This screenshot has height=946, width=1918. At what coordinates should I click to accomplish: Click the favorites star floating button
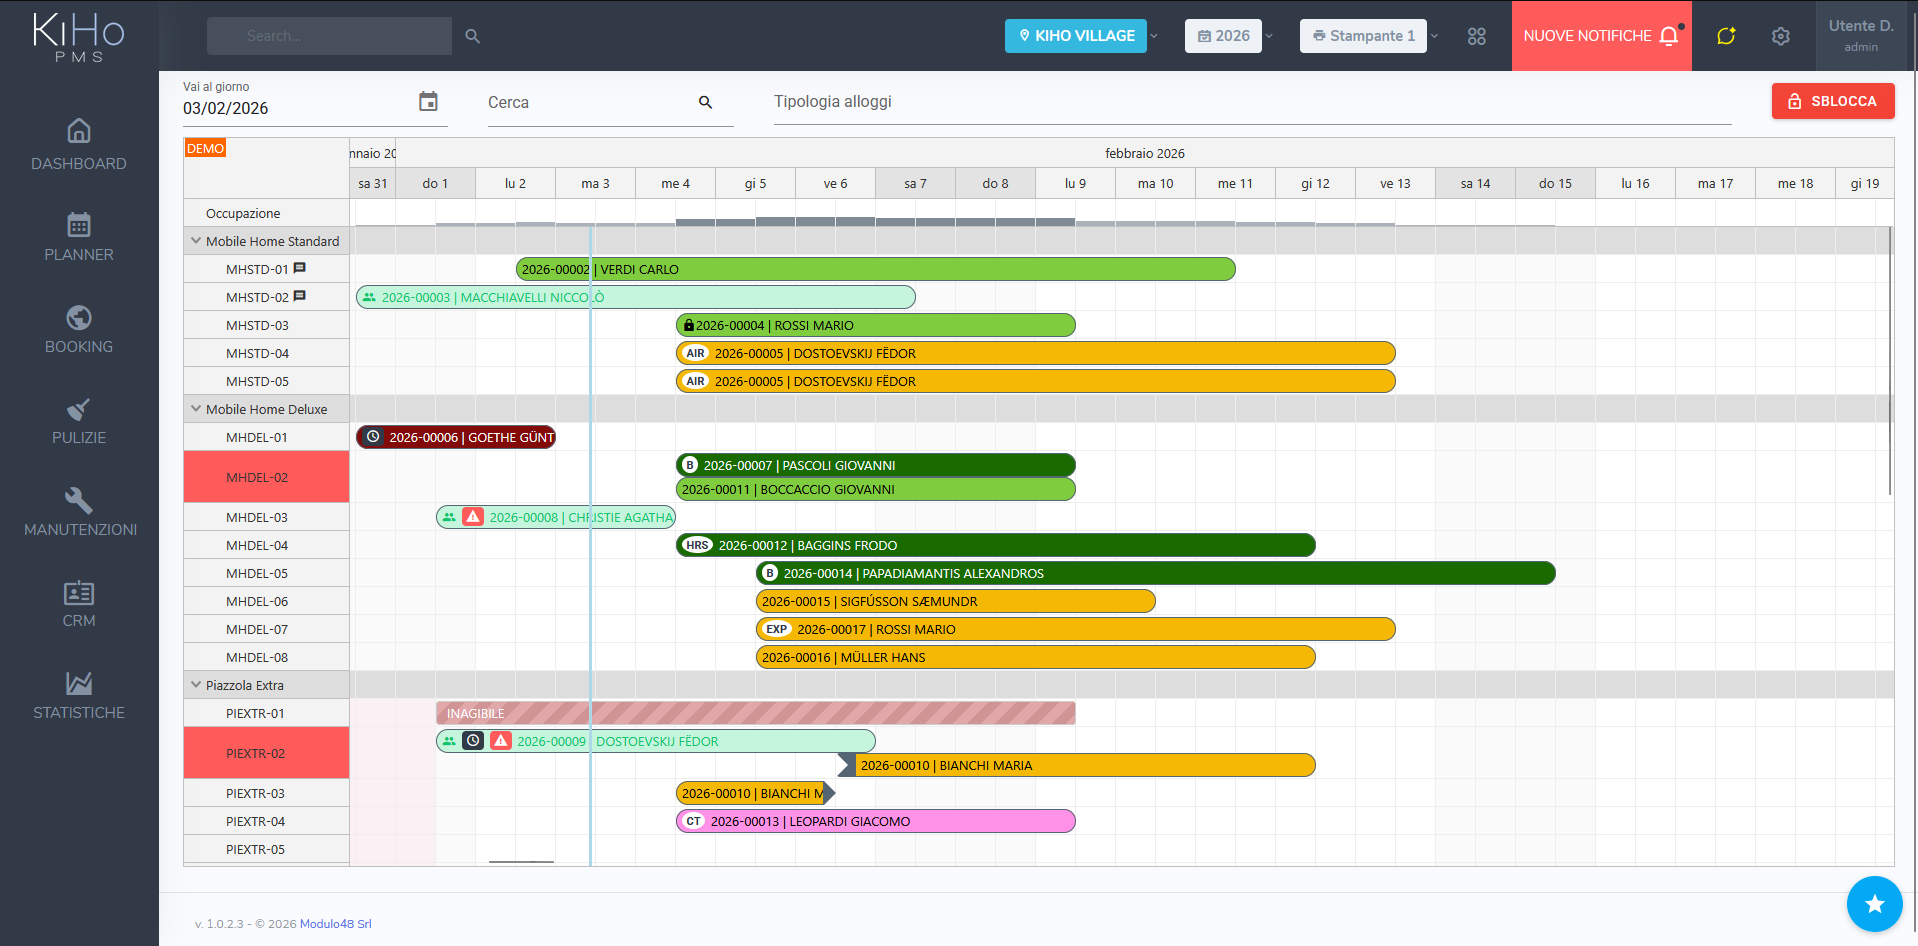(1875, 904)
